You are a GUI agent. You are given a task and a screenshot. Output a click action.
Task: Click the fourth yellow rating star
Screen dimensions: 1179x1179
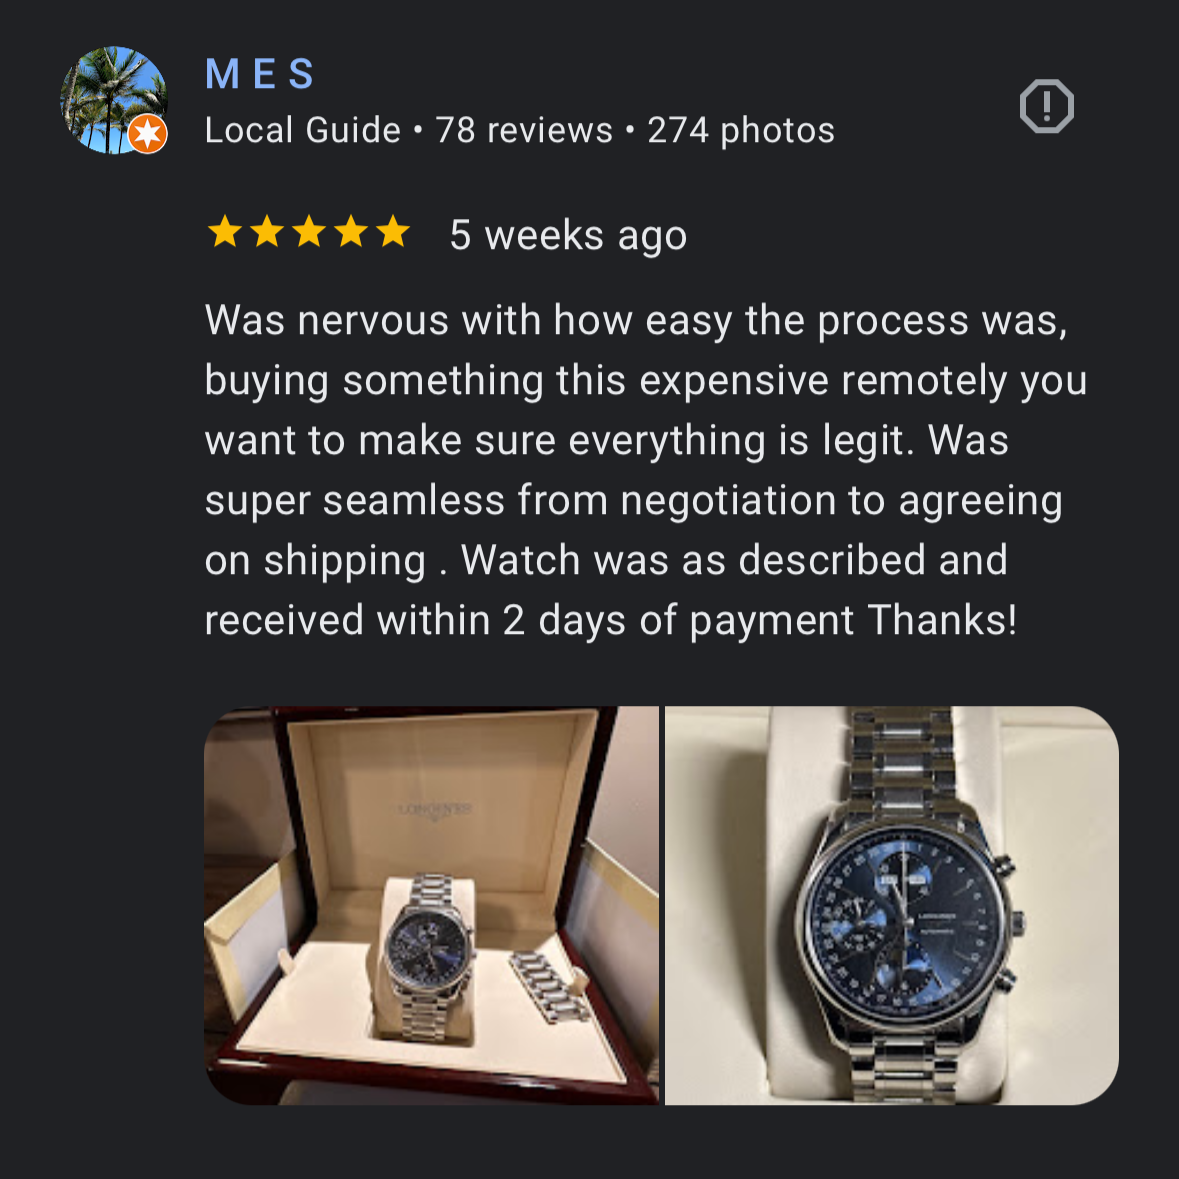[x=350, y=232]
